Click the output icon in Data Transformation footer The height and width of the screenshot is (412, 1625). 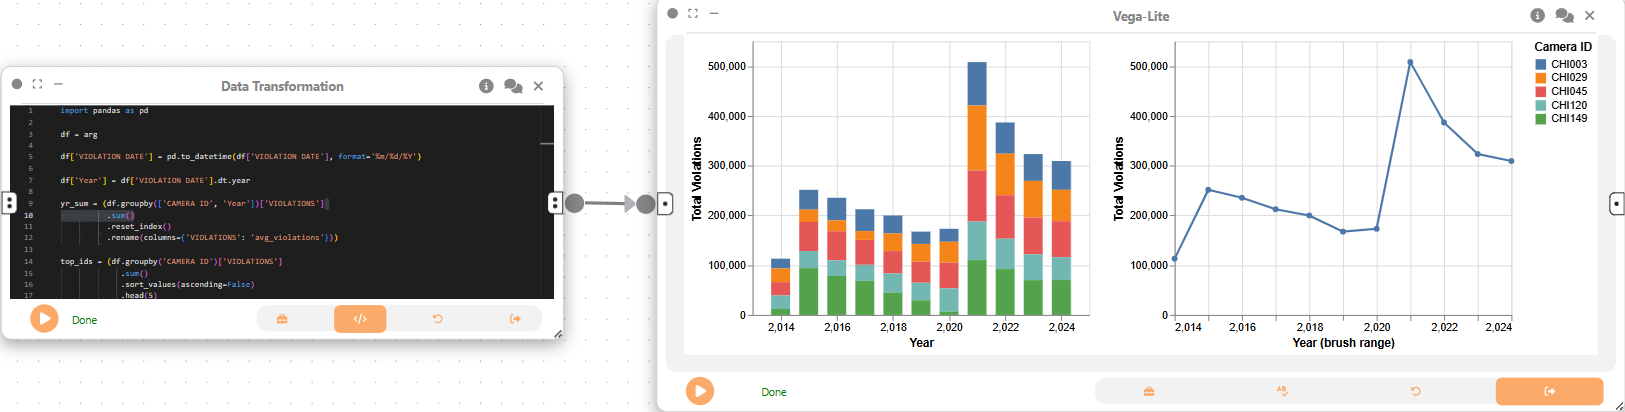515,319
